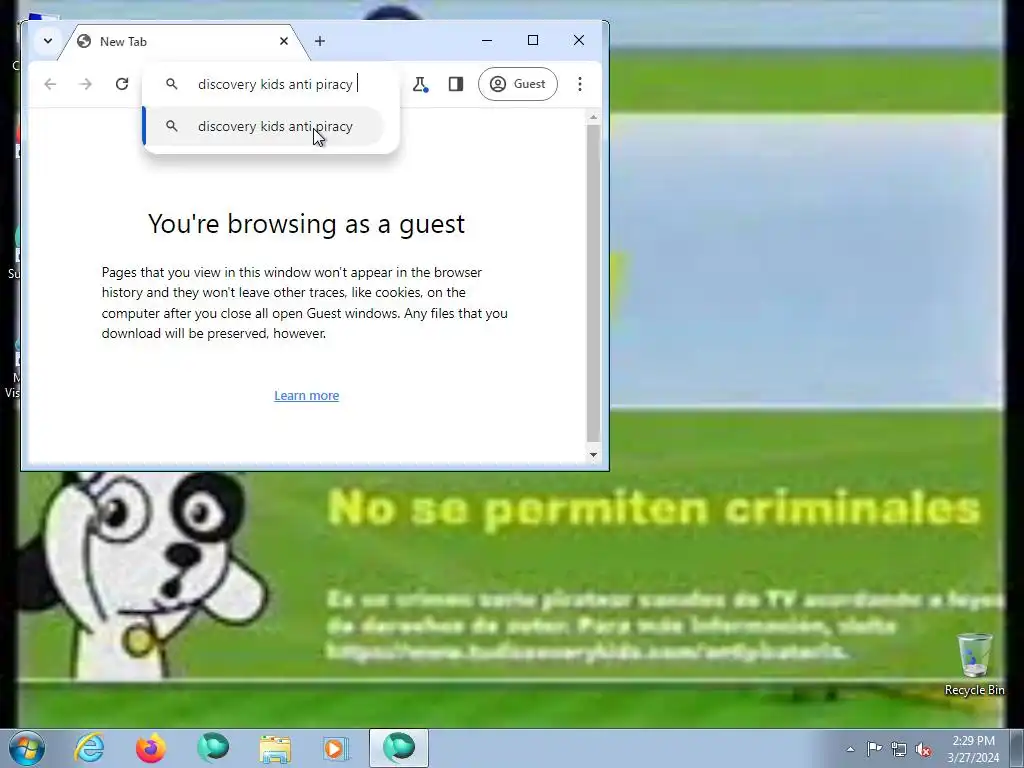The height and width of the screenshot is (768, 1024).
Task: Switch to active browser taskbar button
Action: (399, 748)
